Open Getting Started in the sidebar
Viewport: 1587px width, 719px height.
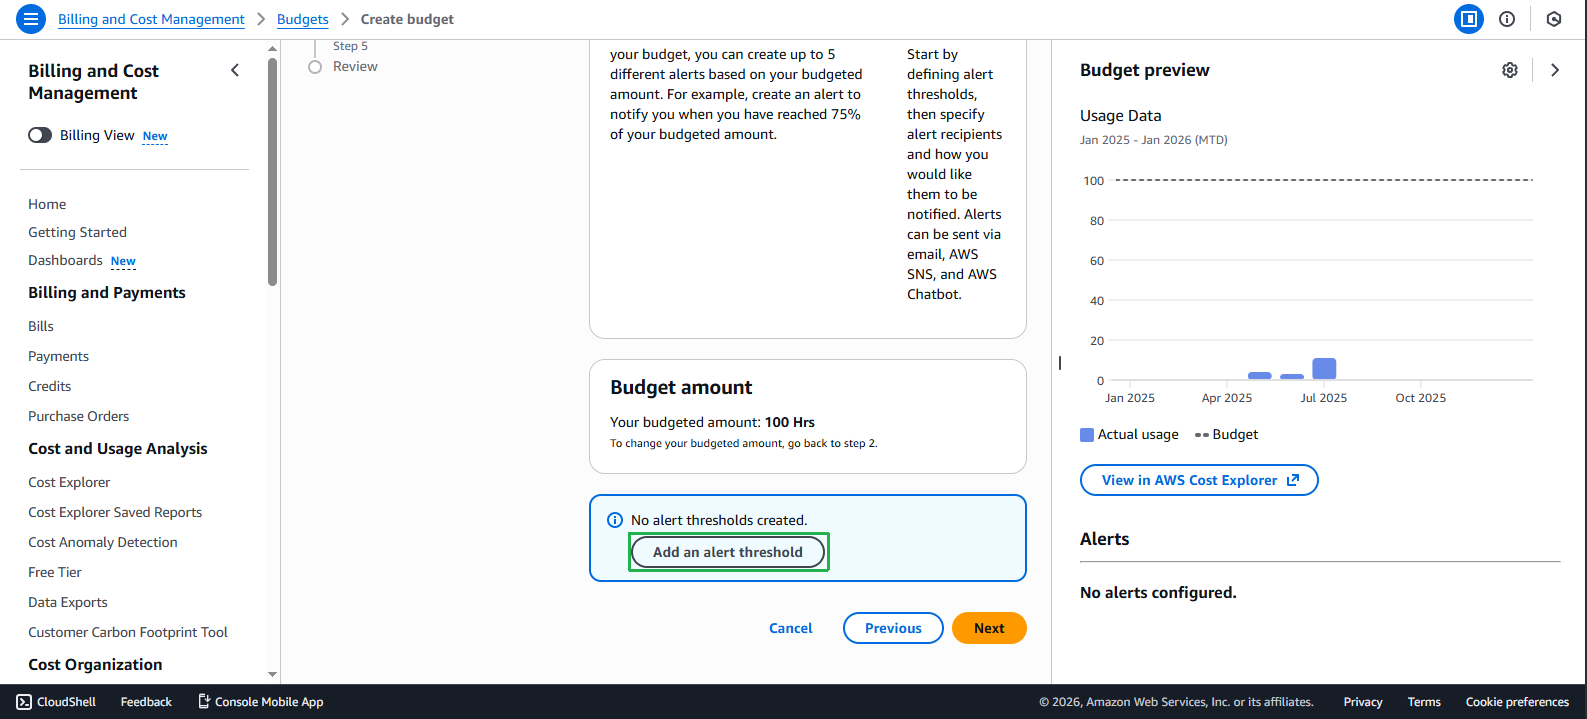pos(77,232)
